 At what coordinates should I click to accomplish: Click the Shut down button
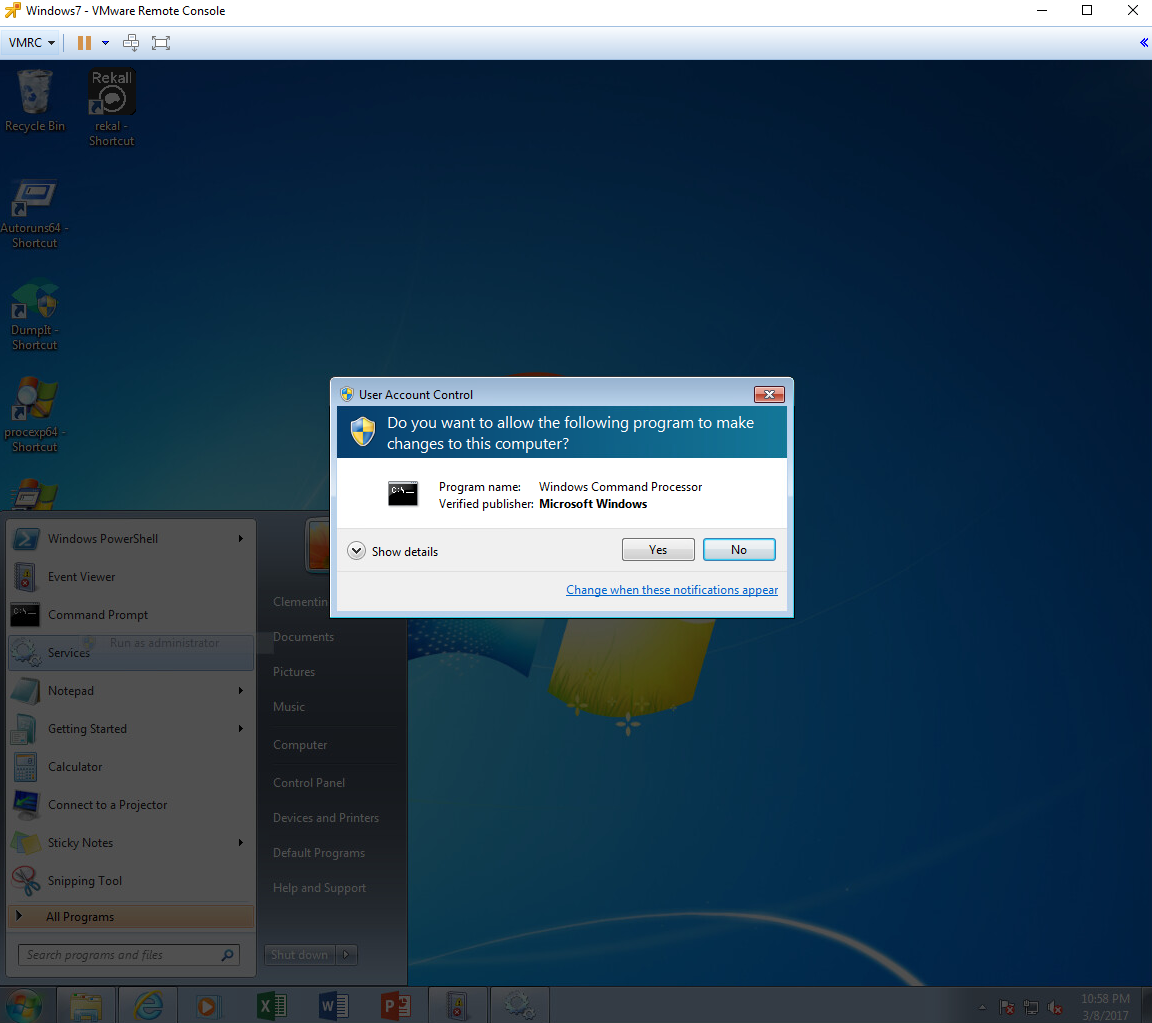[300, 955]
